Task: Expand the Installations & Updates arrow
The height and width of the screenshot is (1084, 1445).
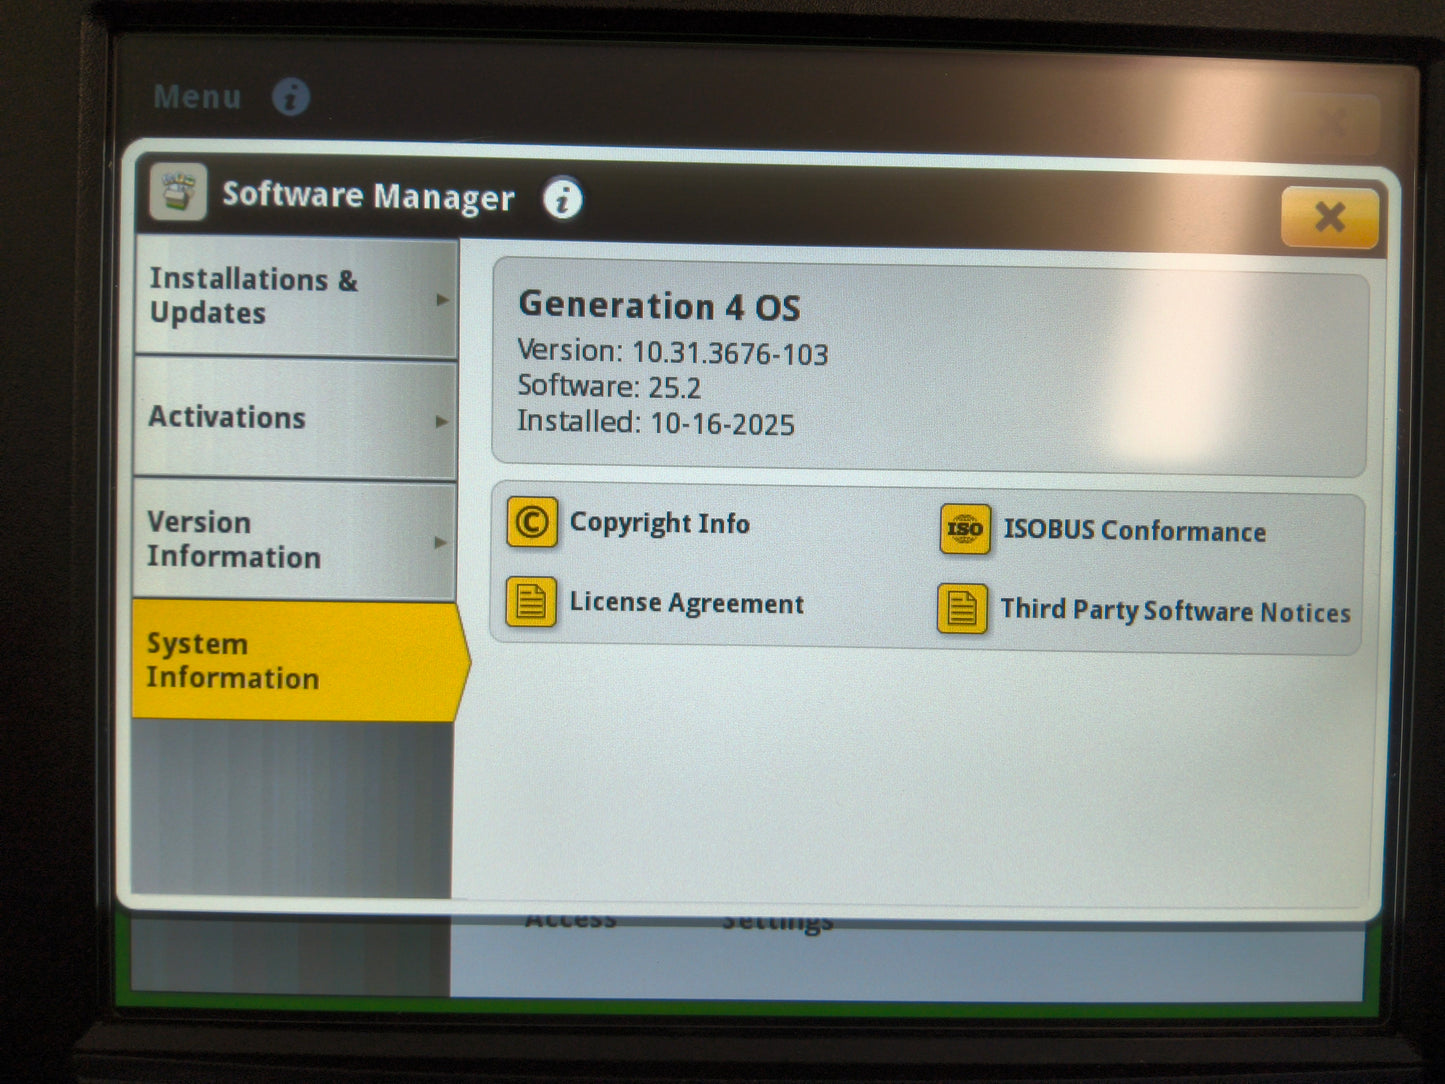Action: (443, 296)
